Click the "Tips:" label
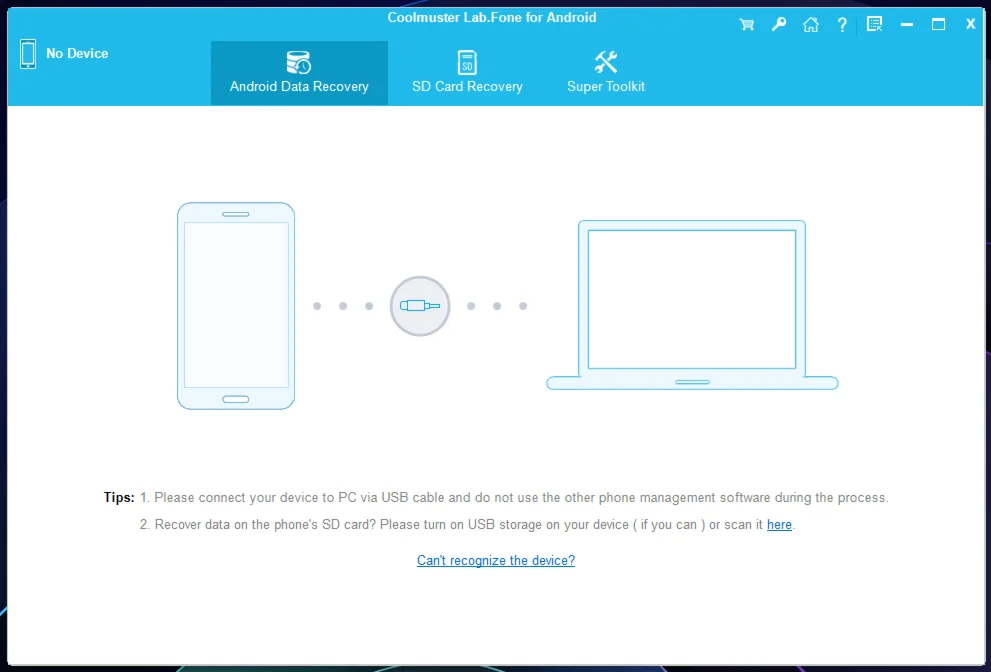Image resolution: width=991 pixels, height=672 pixels. point(119,498)
